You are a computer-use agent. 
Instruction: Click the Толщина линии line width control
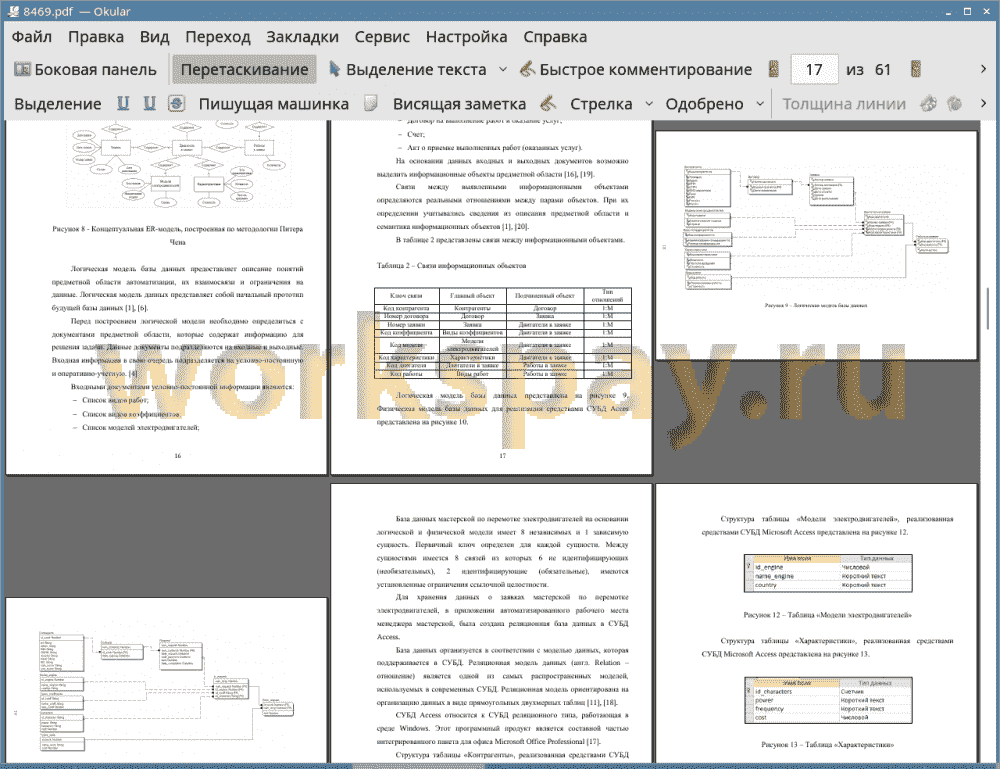(844, 104)
